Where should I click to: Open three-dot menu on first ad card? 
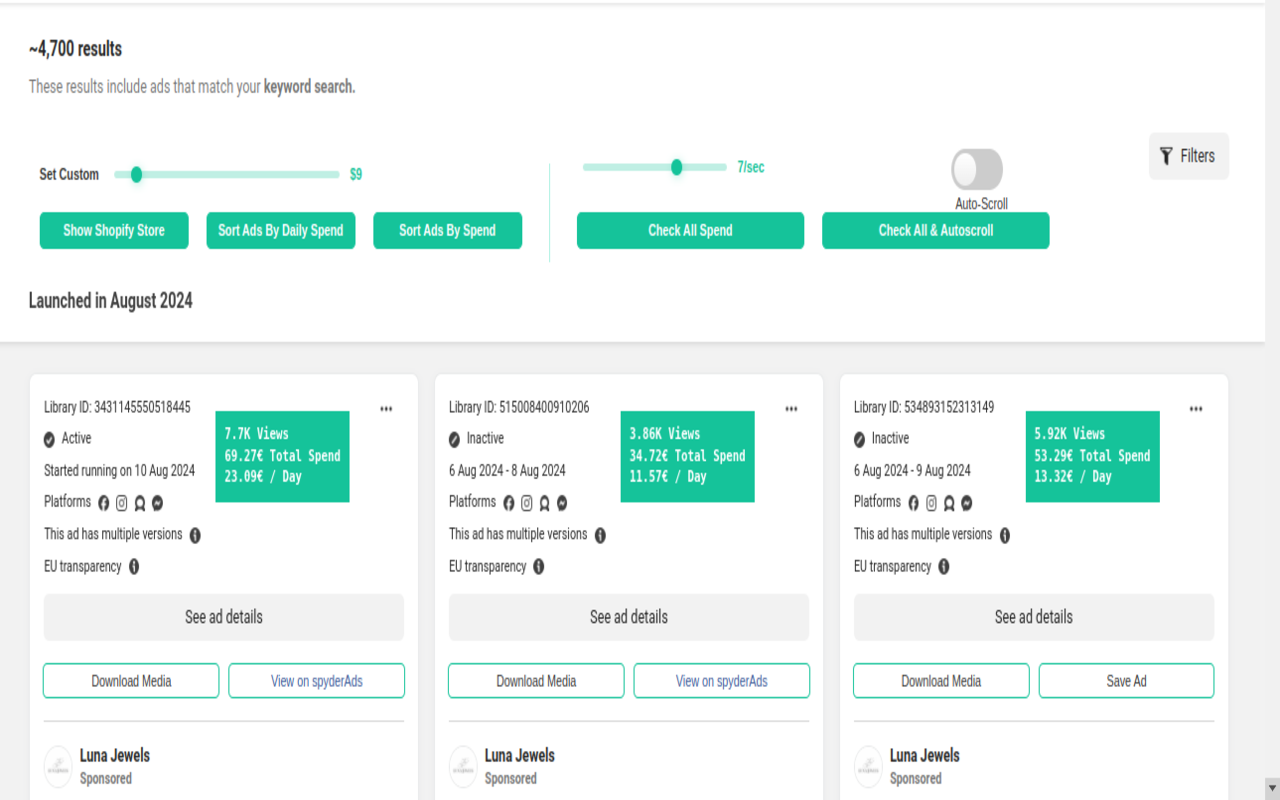386,409
